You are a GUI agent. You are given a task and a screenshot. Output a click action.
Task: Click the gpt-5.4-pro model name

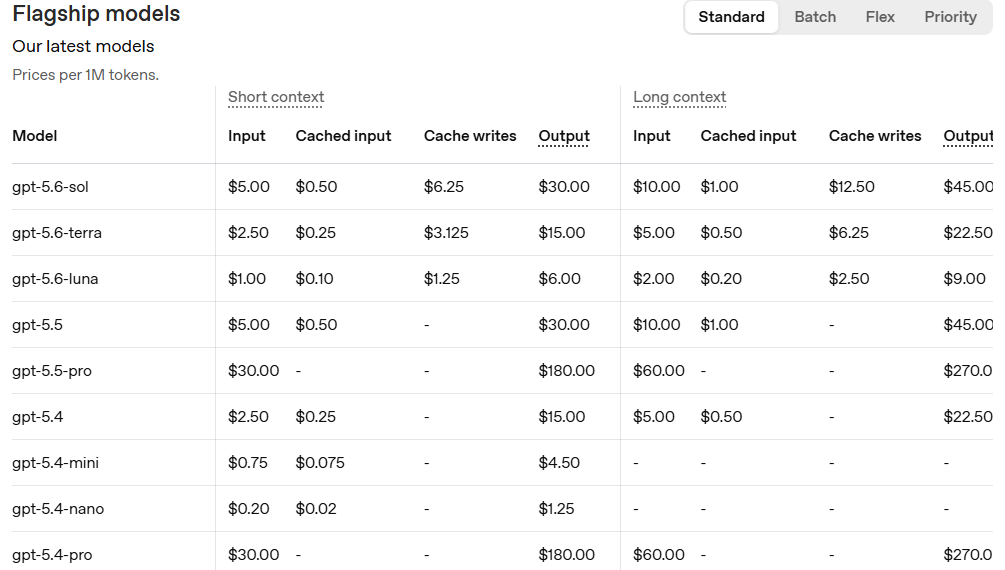52,555
